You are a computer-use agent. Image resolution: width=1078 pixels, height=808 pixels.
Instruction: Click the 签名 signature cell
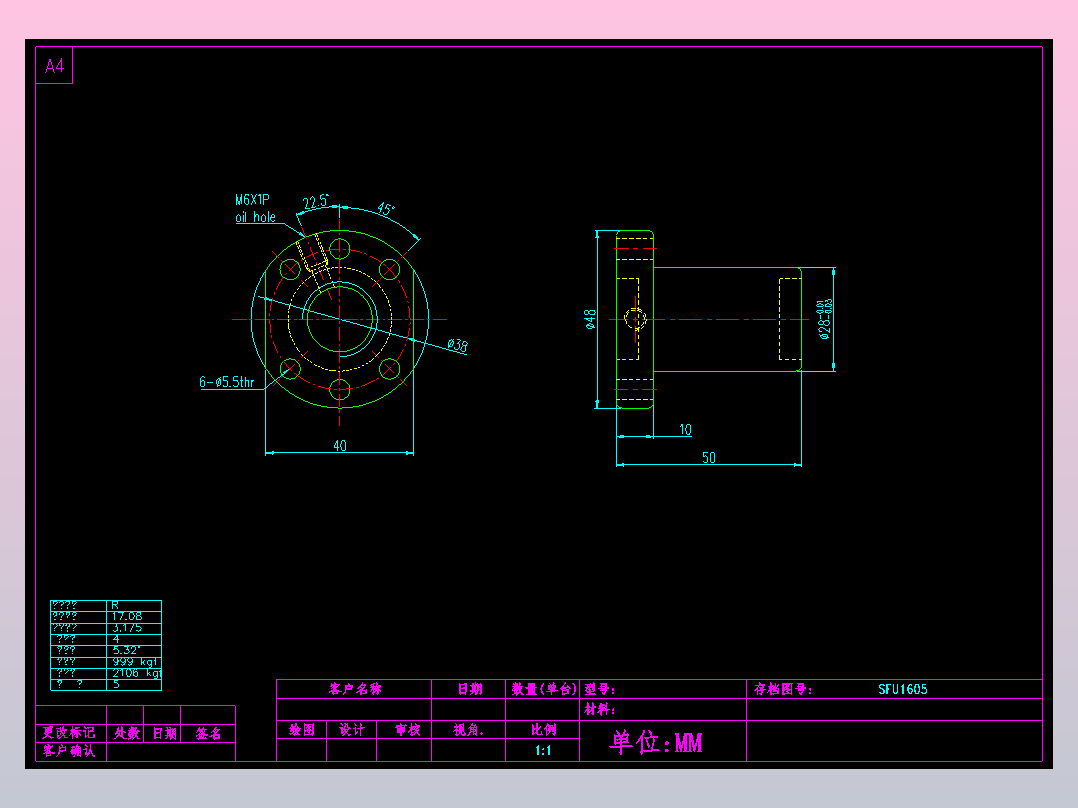click(x=208, y=733)
